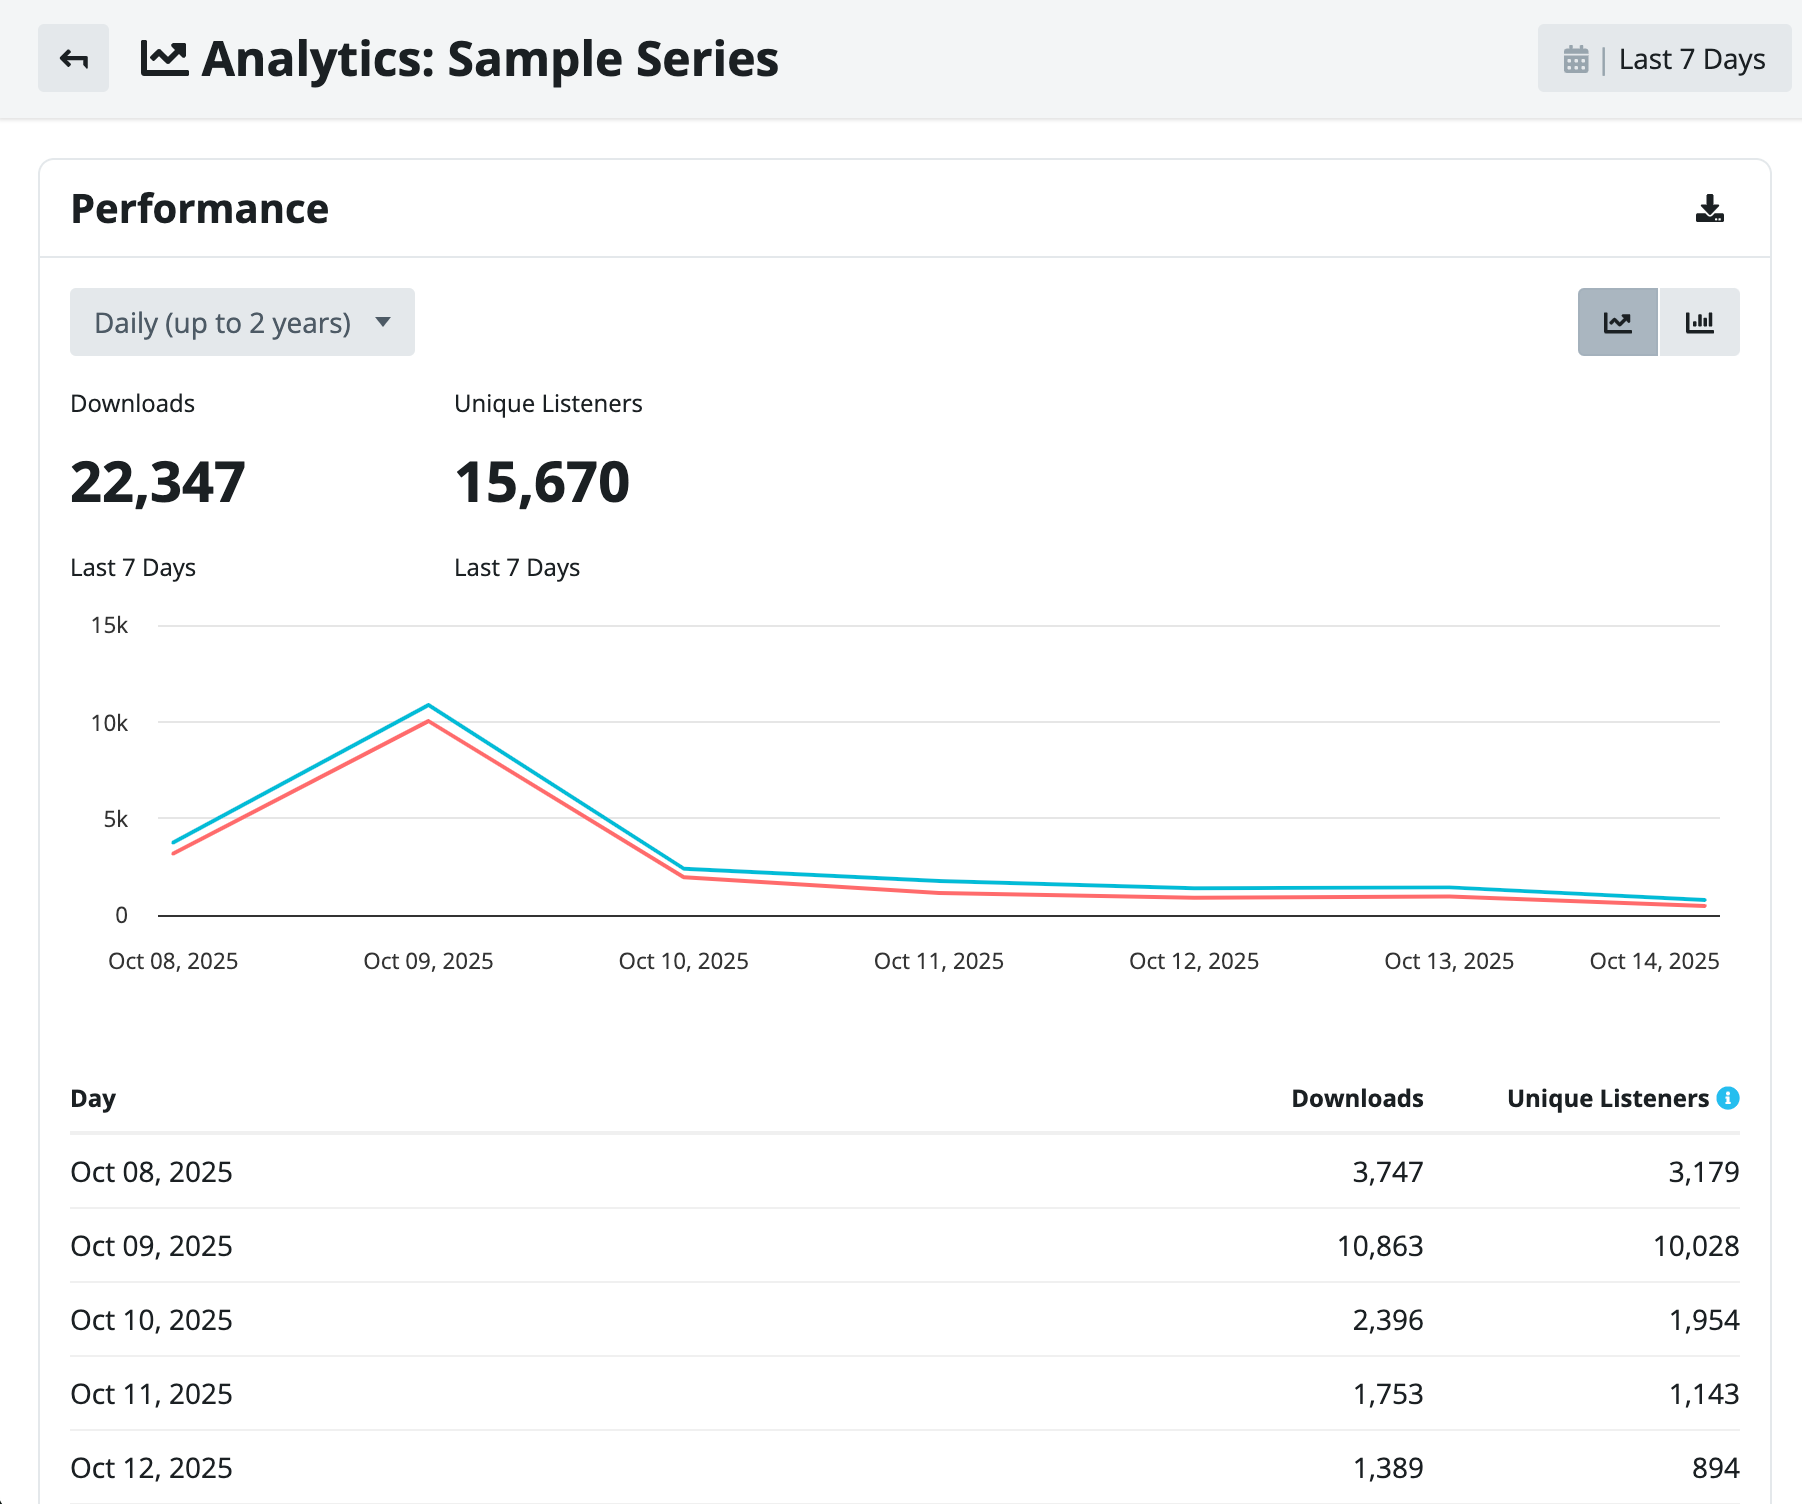The height and width of the screenshot is (1504, 1802).
Task: Click the calendar icon in date range
Action: tap(1576, 60)
